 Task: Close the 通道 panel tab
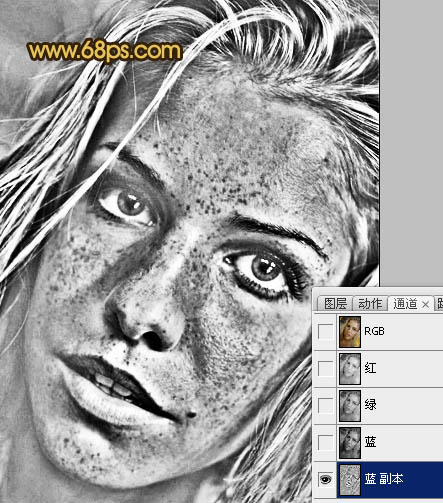pos(425,304)
